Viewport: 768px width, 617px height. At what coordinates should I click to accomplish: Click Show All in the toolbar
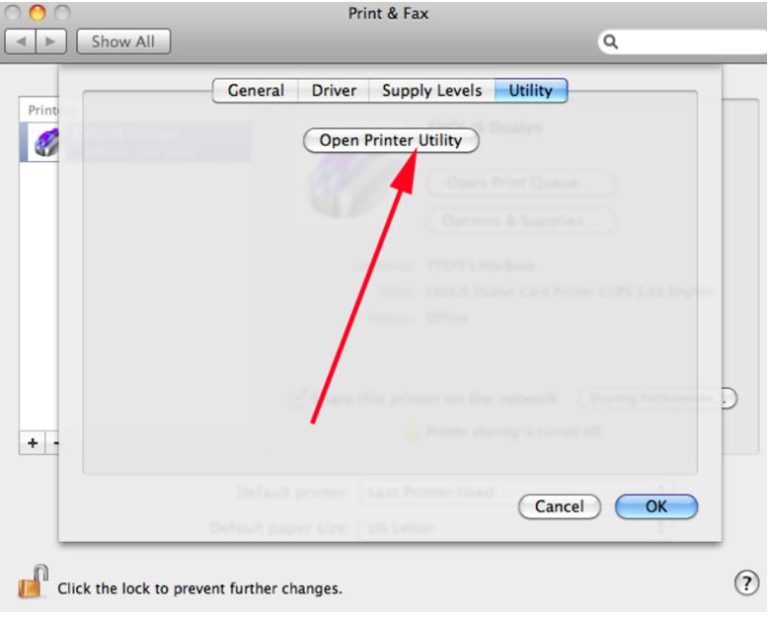123,42
